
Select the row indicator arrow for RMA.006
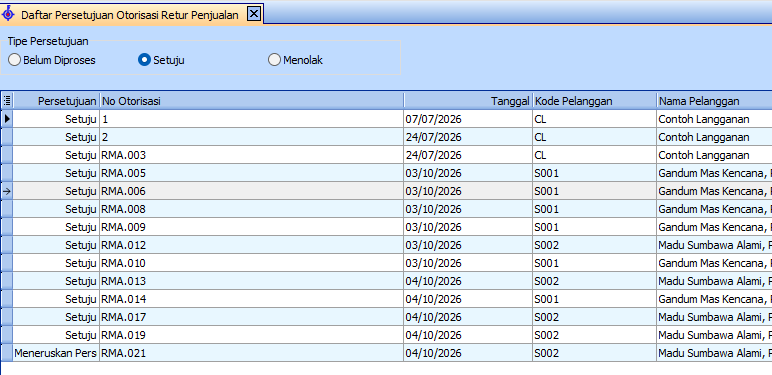coord(7,191)
